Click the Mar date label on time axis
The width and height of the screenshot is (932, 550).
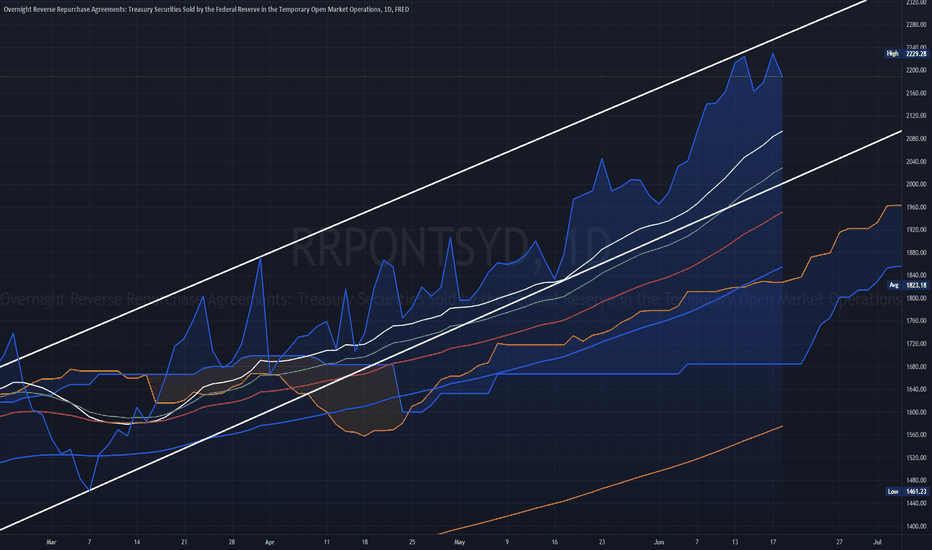pyautogui.click(x=51, y=542)
